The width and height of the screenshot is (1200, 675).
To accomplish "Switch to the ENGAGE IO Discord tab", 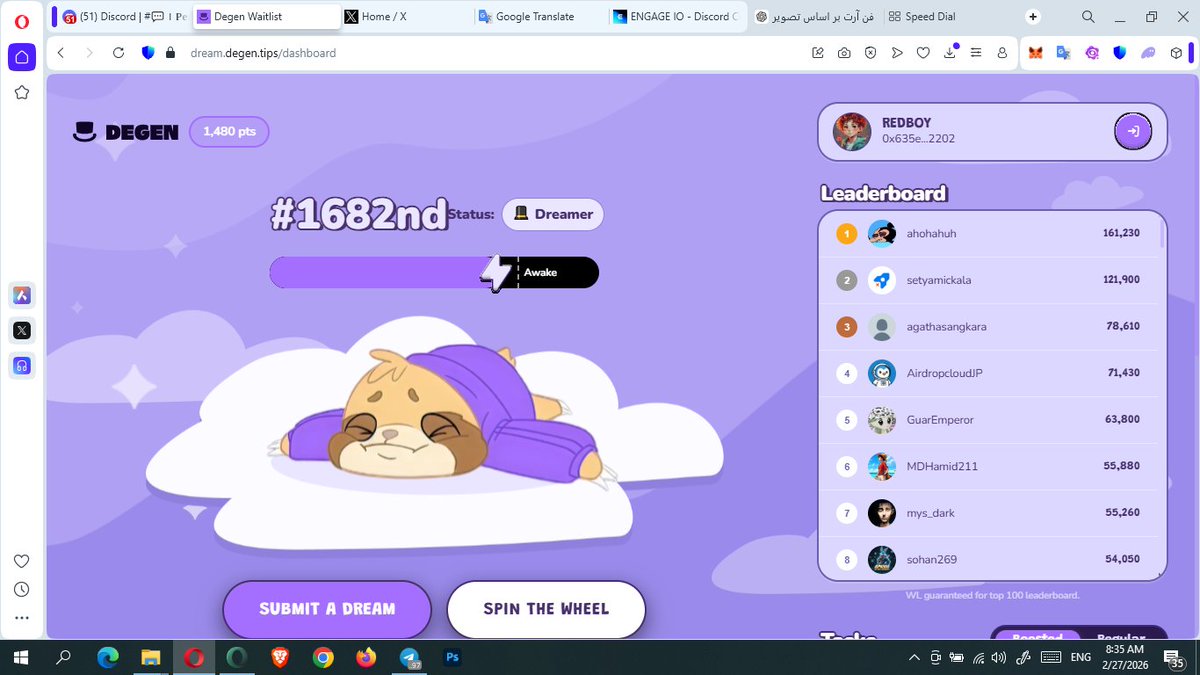I will click(676, 17).
